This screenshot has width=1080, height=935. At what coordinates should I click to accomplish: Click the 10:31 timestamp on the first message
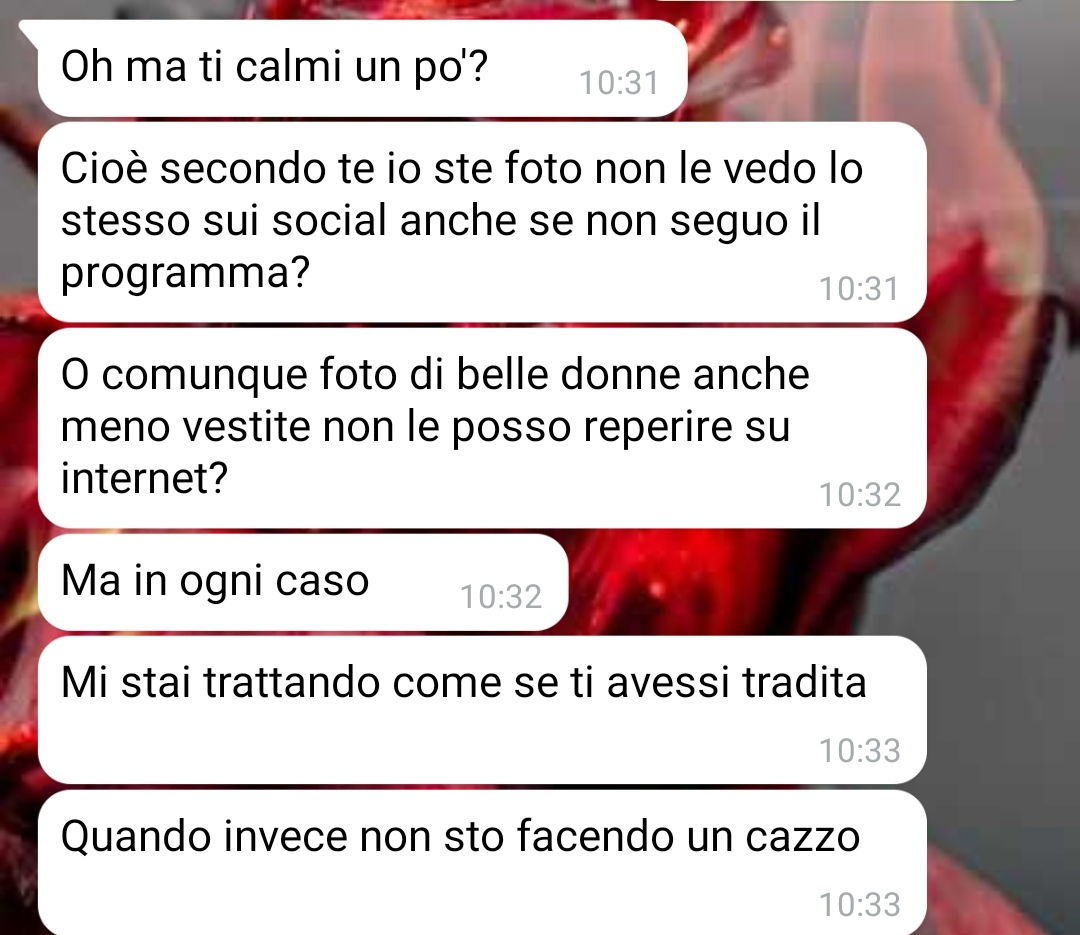[619, 83]
